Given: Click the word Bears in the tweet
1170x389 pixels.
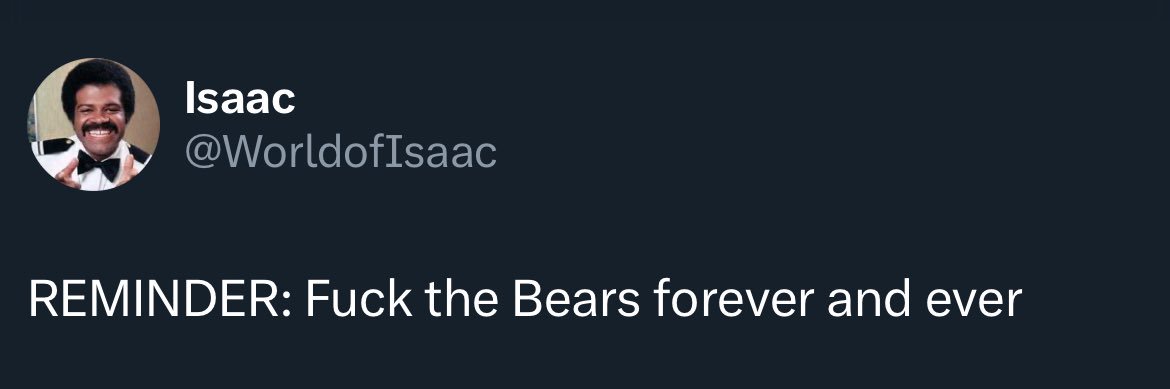Looking at the screenshot, I should 575,299.
